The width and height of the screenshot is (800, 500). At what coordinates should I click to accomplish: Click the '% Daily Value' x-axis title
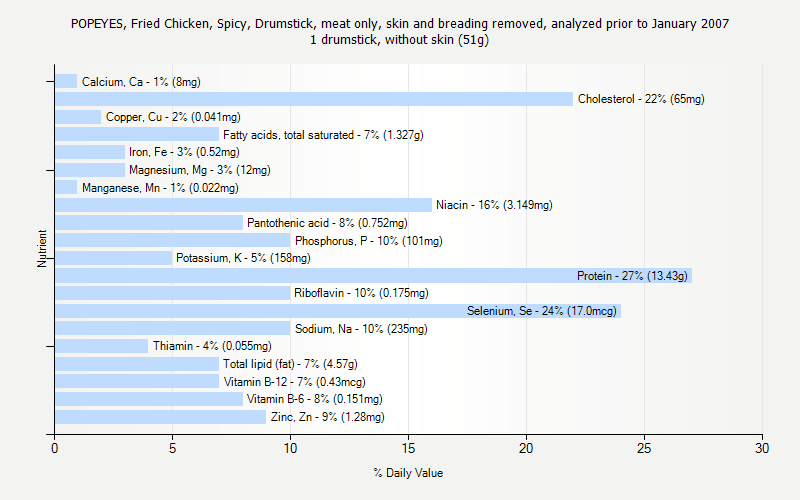click(408, 473)
